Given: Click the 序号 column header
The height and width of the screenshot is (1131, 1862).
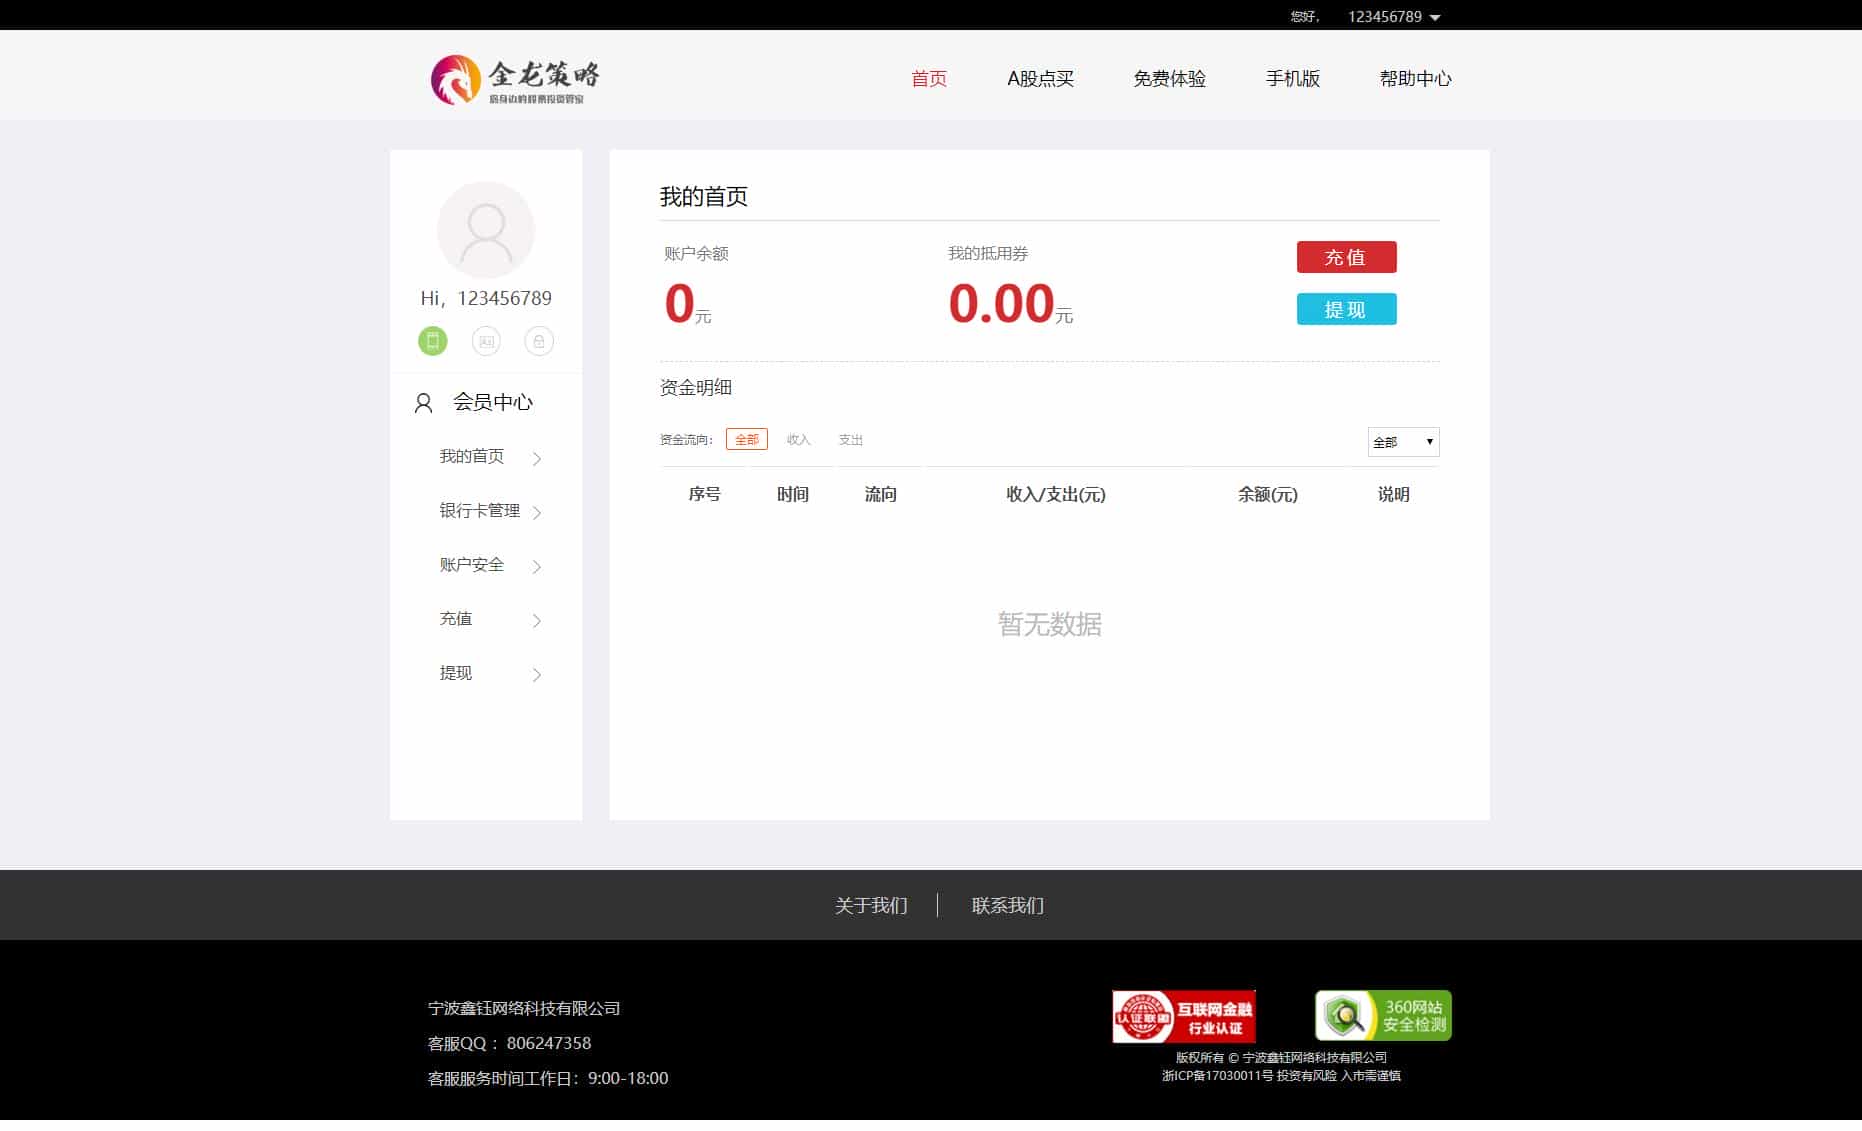Looking at the screenshot, I should [x=704, y=494].
